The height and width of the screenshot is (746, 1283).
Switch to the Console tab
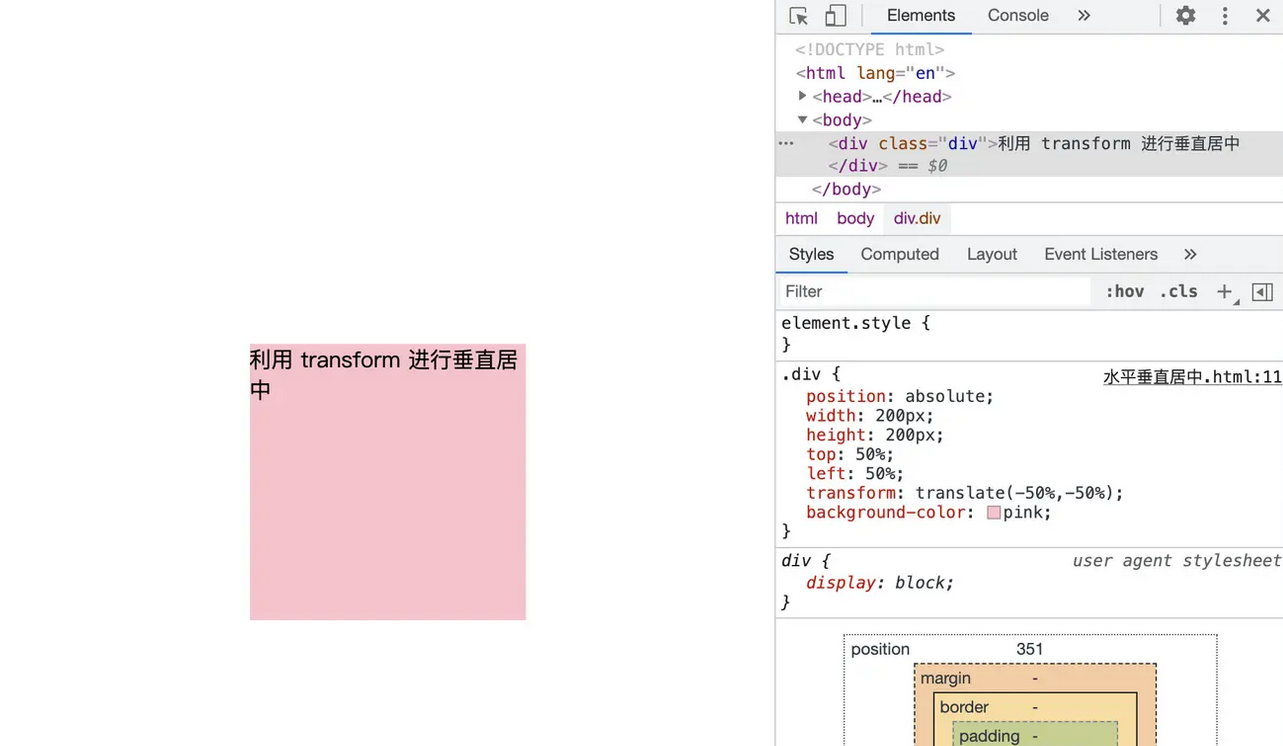[x=1017, y=15]
